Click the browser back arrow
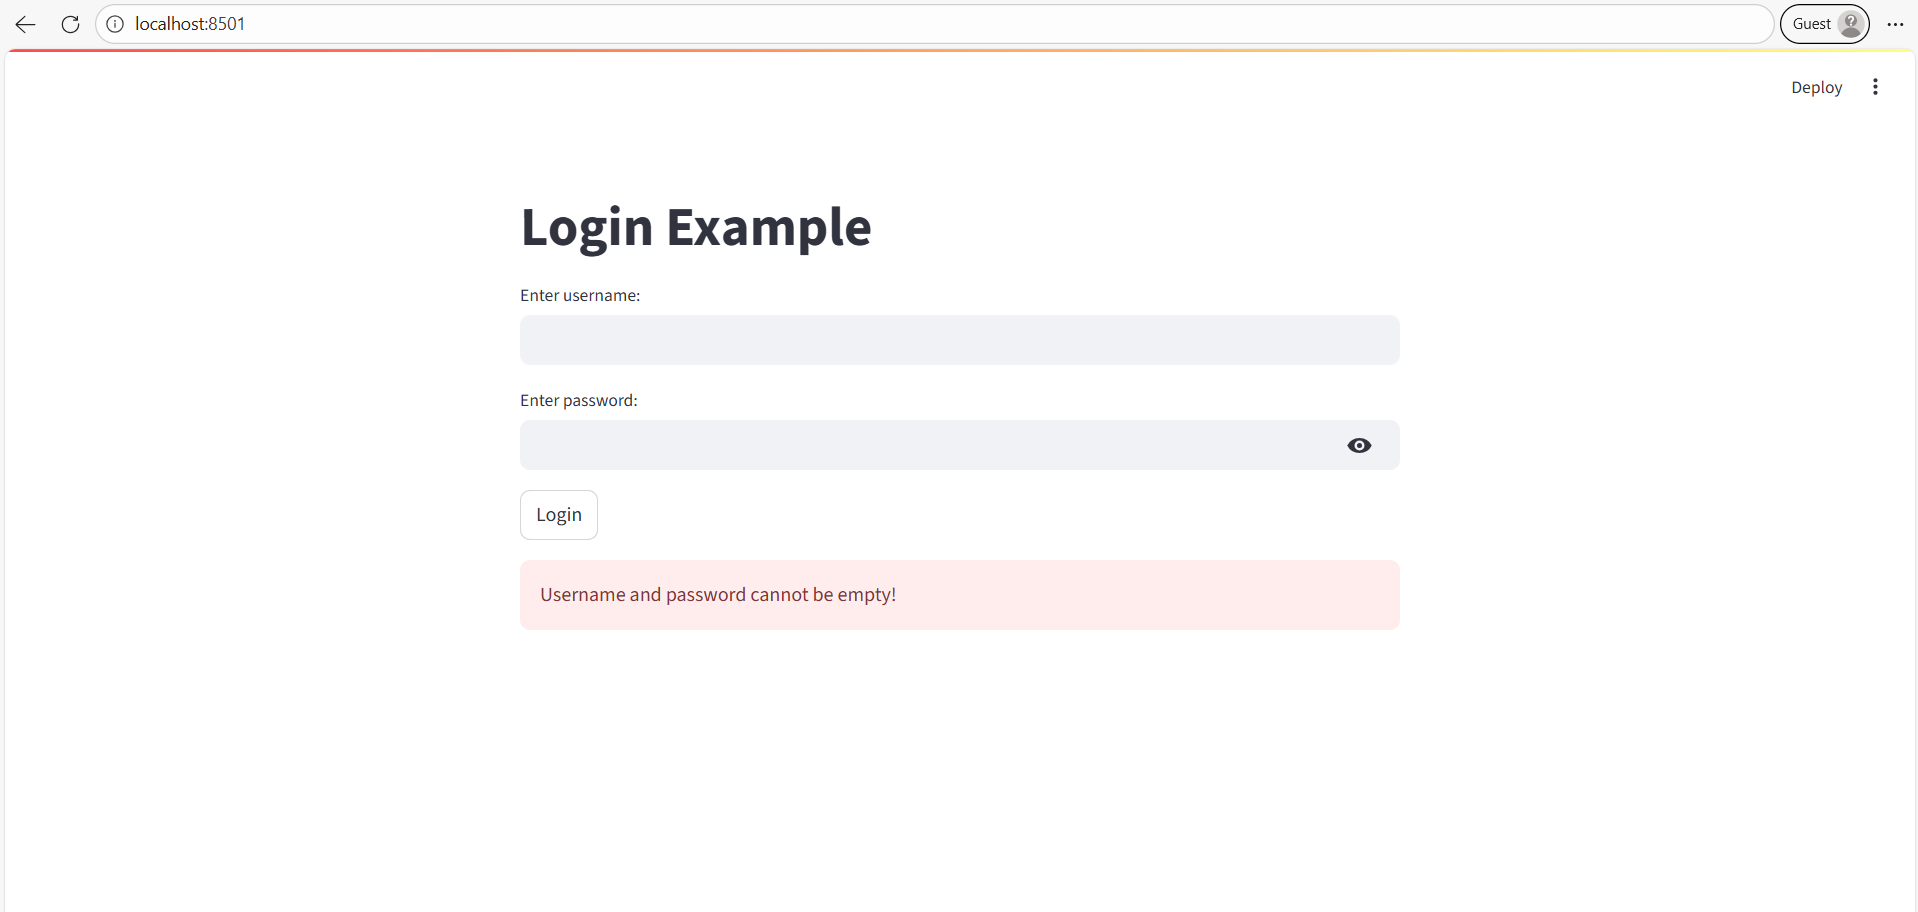Screen dimensions: 1918x912 [x=24, y=24]
